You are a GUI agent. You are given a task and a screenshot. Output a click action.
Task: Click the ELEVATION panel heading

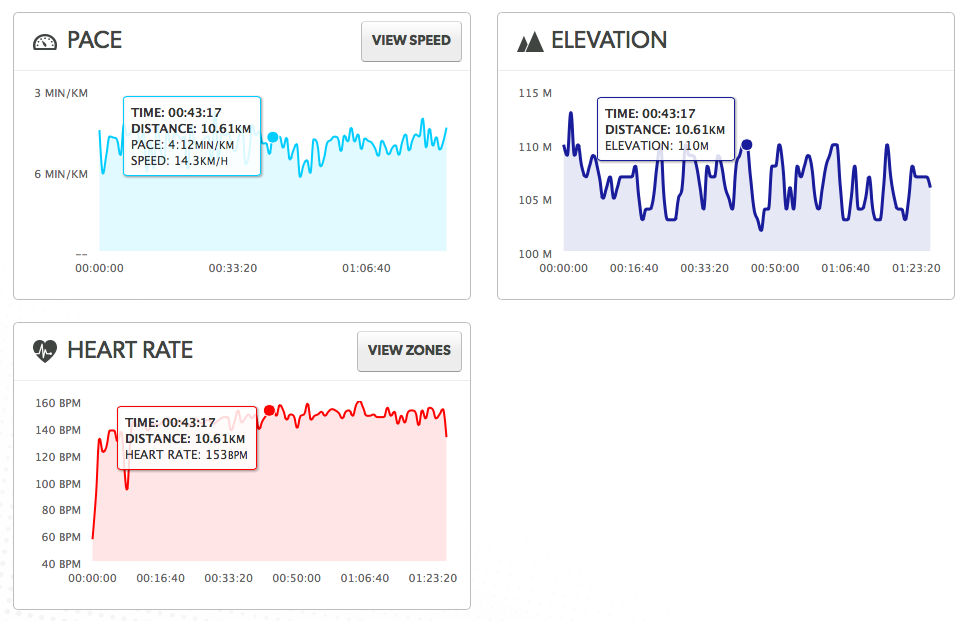(x=609, y=41)
